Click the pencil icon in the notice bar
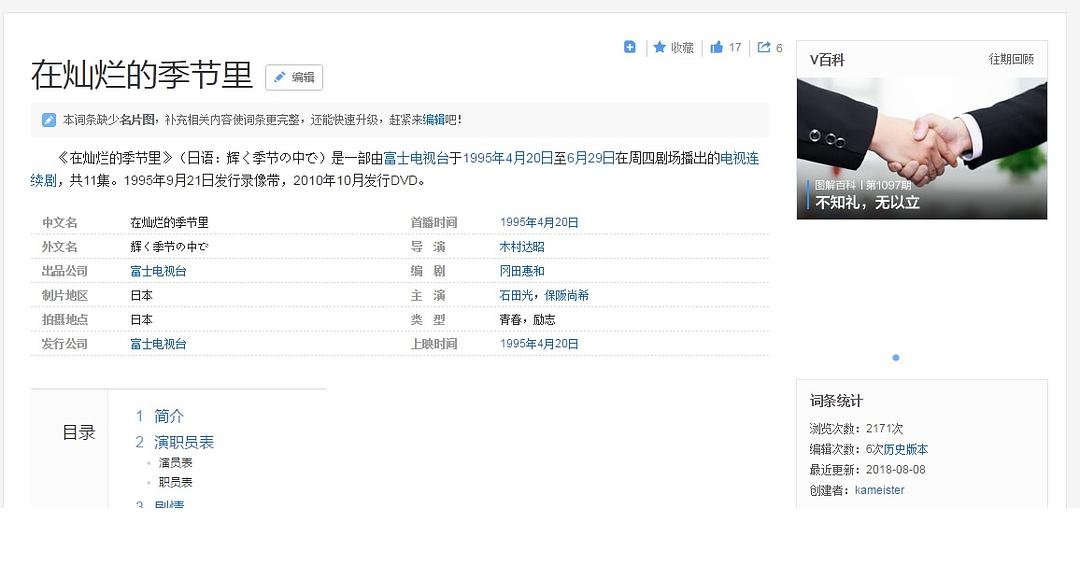The width and height of the screenshot is (1080, 565). pos(49,120)
